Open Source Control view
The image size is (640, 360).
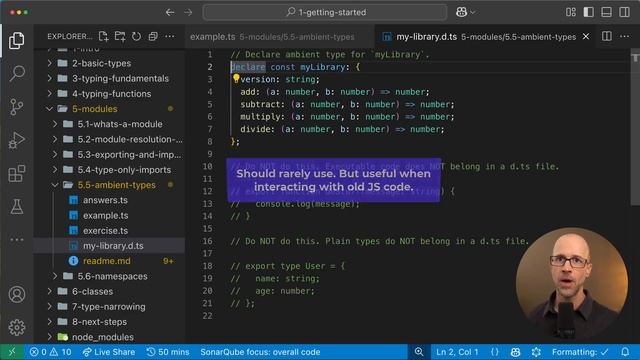point(17,107)
